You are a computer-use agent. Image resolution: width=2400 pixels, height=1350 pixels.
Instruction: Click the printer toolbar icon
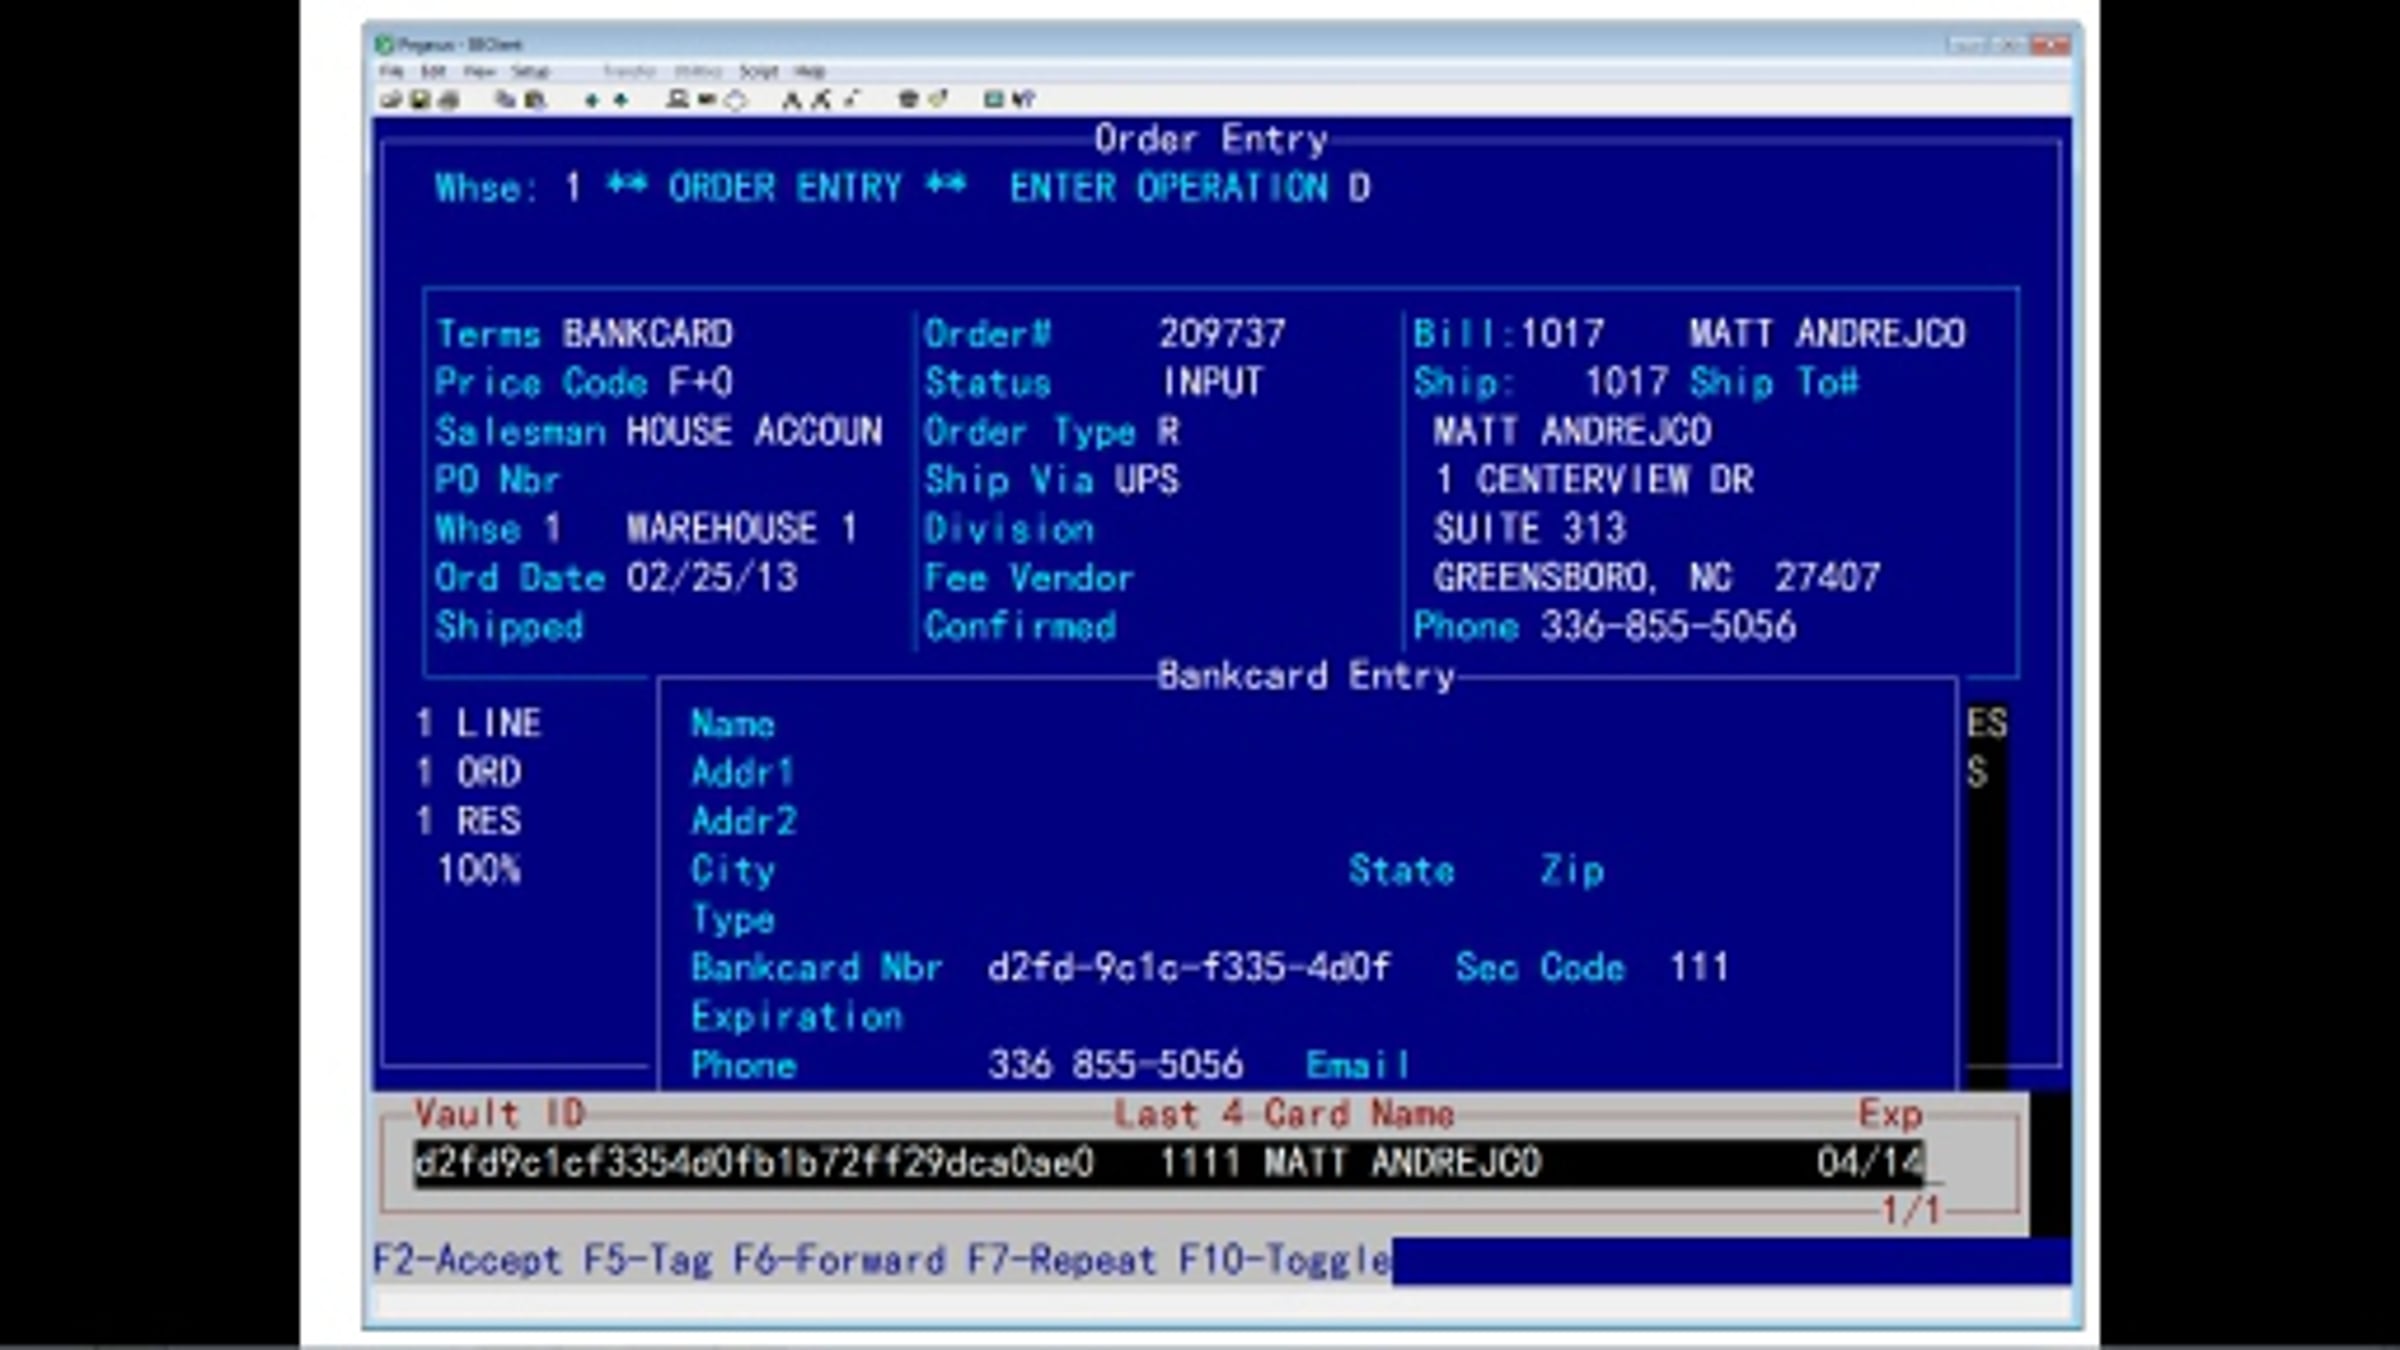[449, 99]
